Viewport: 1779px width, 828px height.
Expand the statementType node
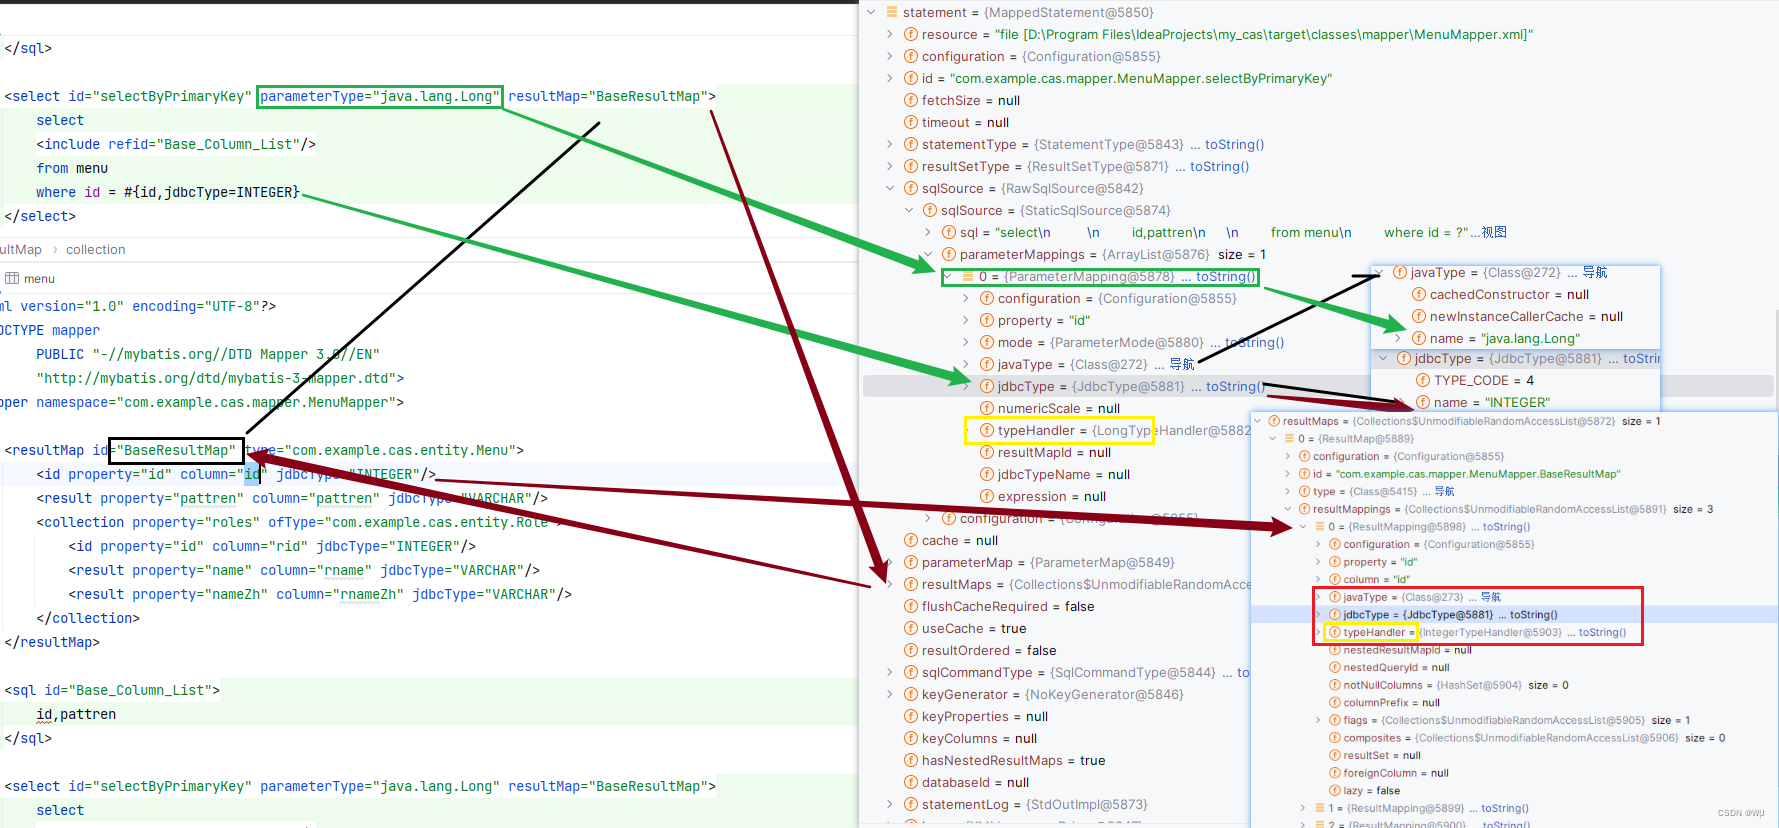[890, 144]
